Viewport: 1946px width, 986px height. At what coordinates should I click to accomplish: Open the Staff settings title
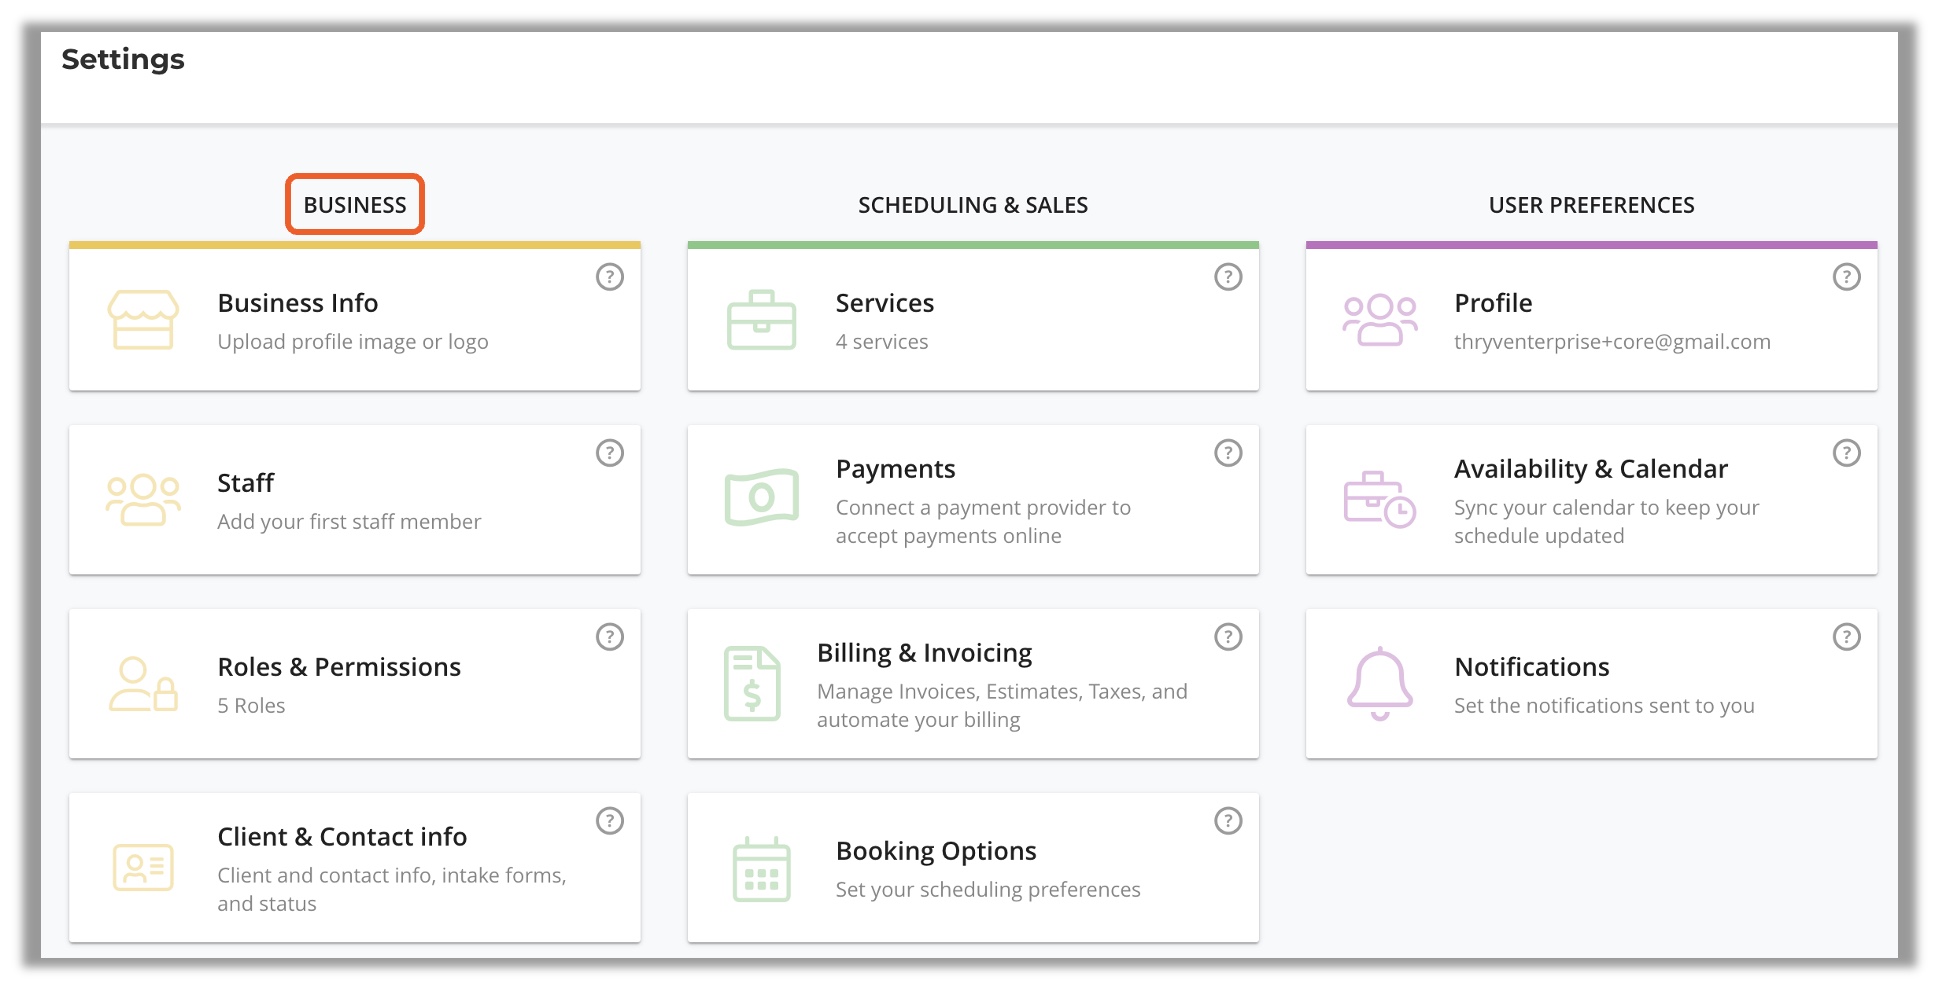[246, 483]
